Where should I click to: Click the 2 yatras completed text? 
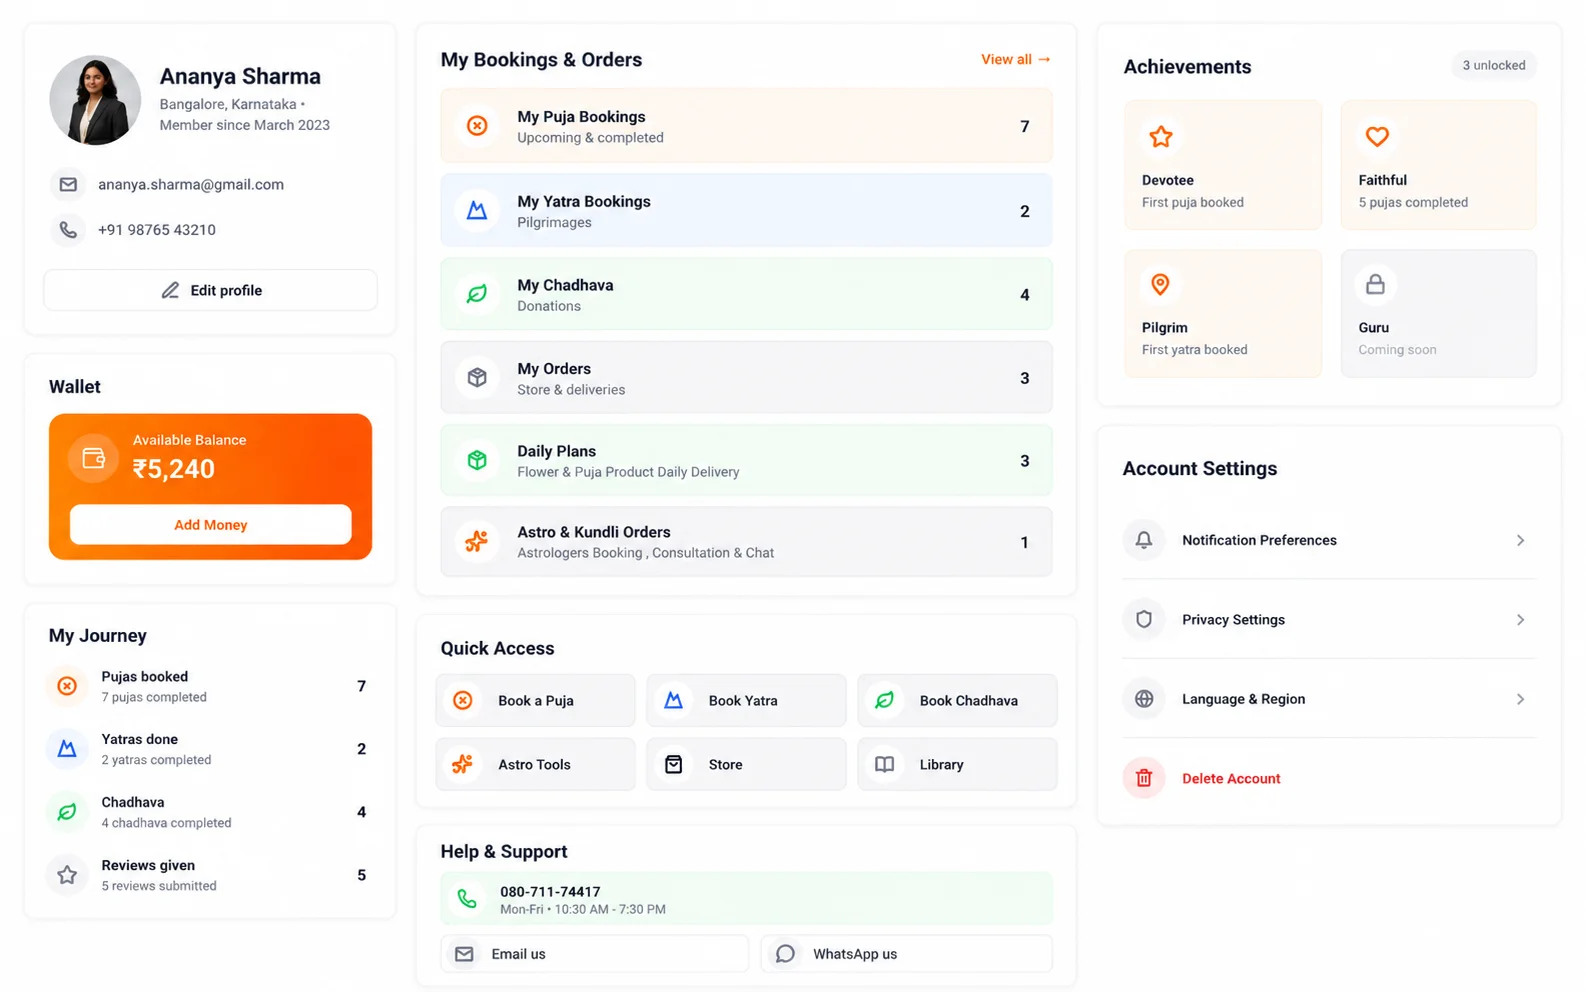156,760
